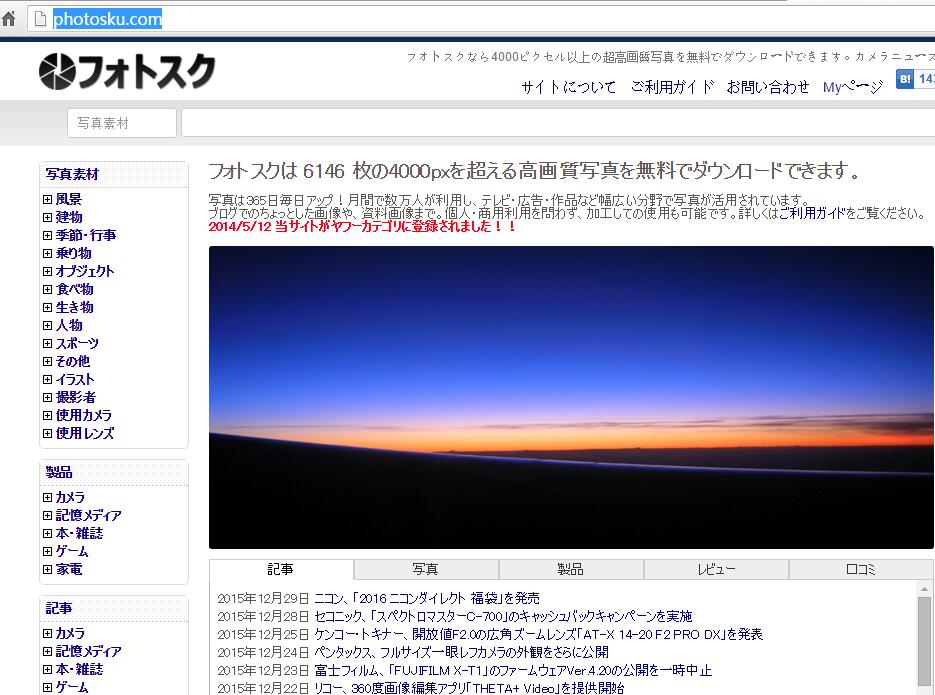935x695 pixels.
Task: Click the article list scrollbar thumb
Action: 924,641
